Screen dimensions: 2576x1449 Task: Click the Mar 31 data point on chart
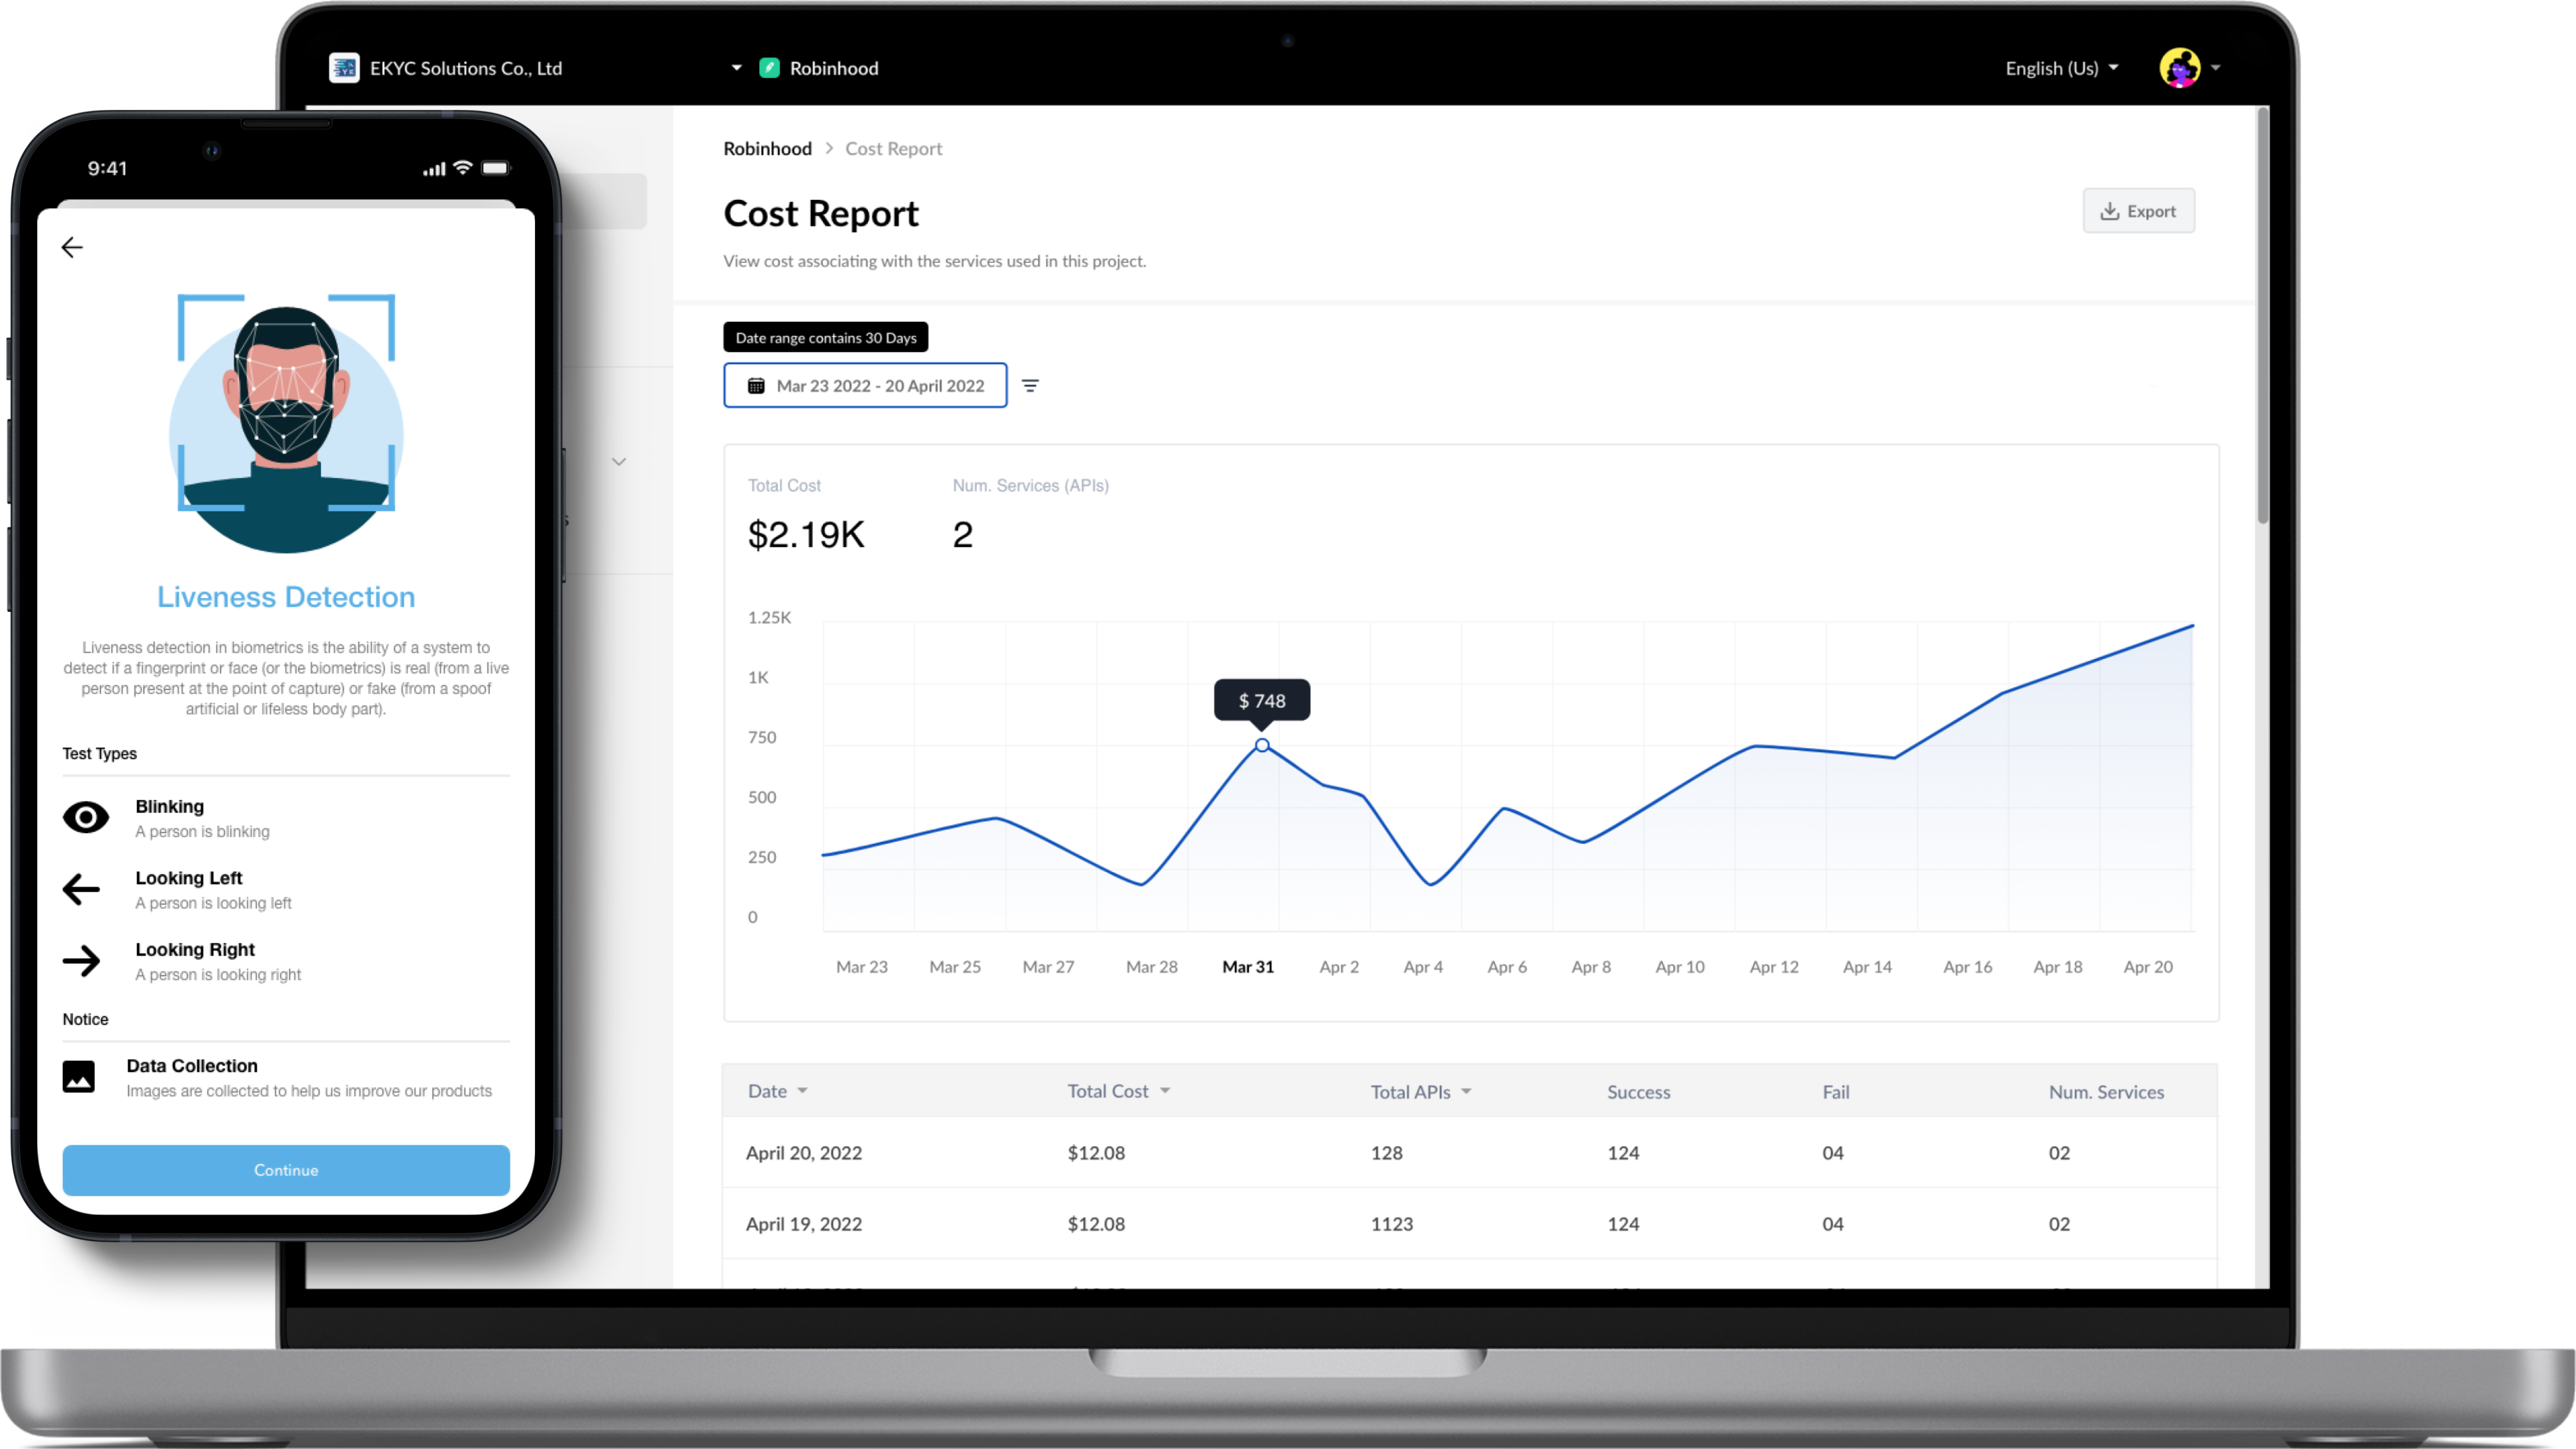(x=1262, y=745)
